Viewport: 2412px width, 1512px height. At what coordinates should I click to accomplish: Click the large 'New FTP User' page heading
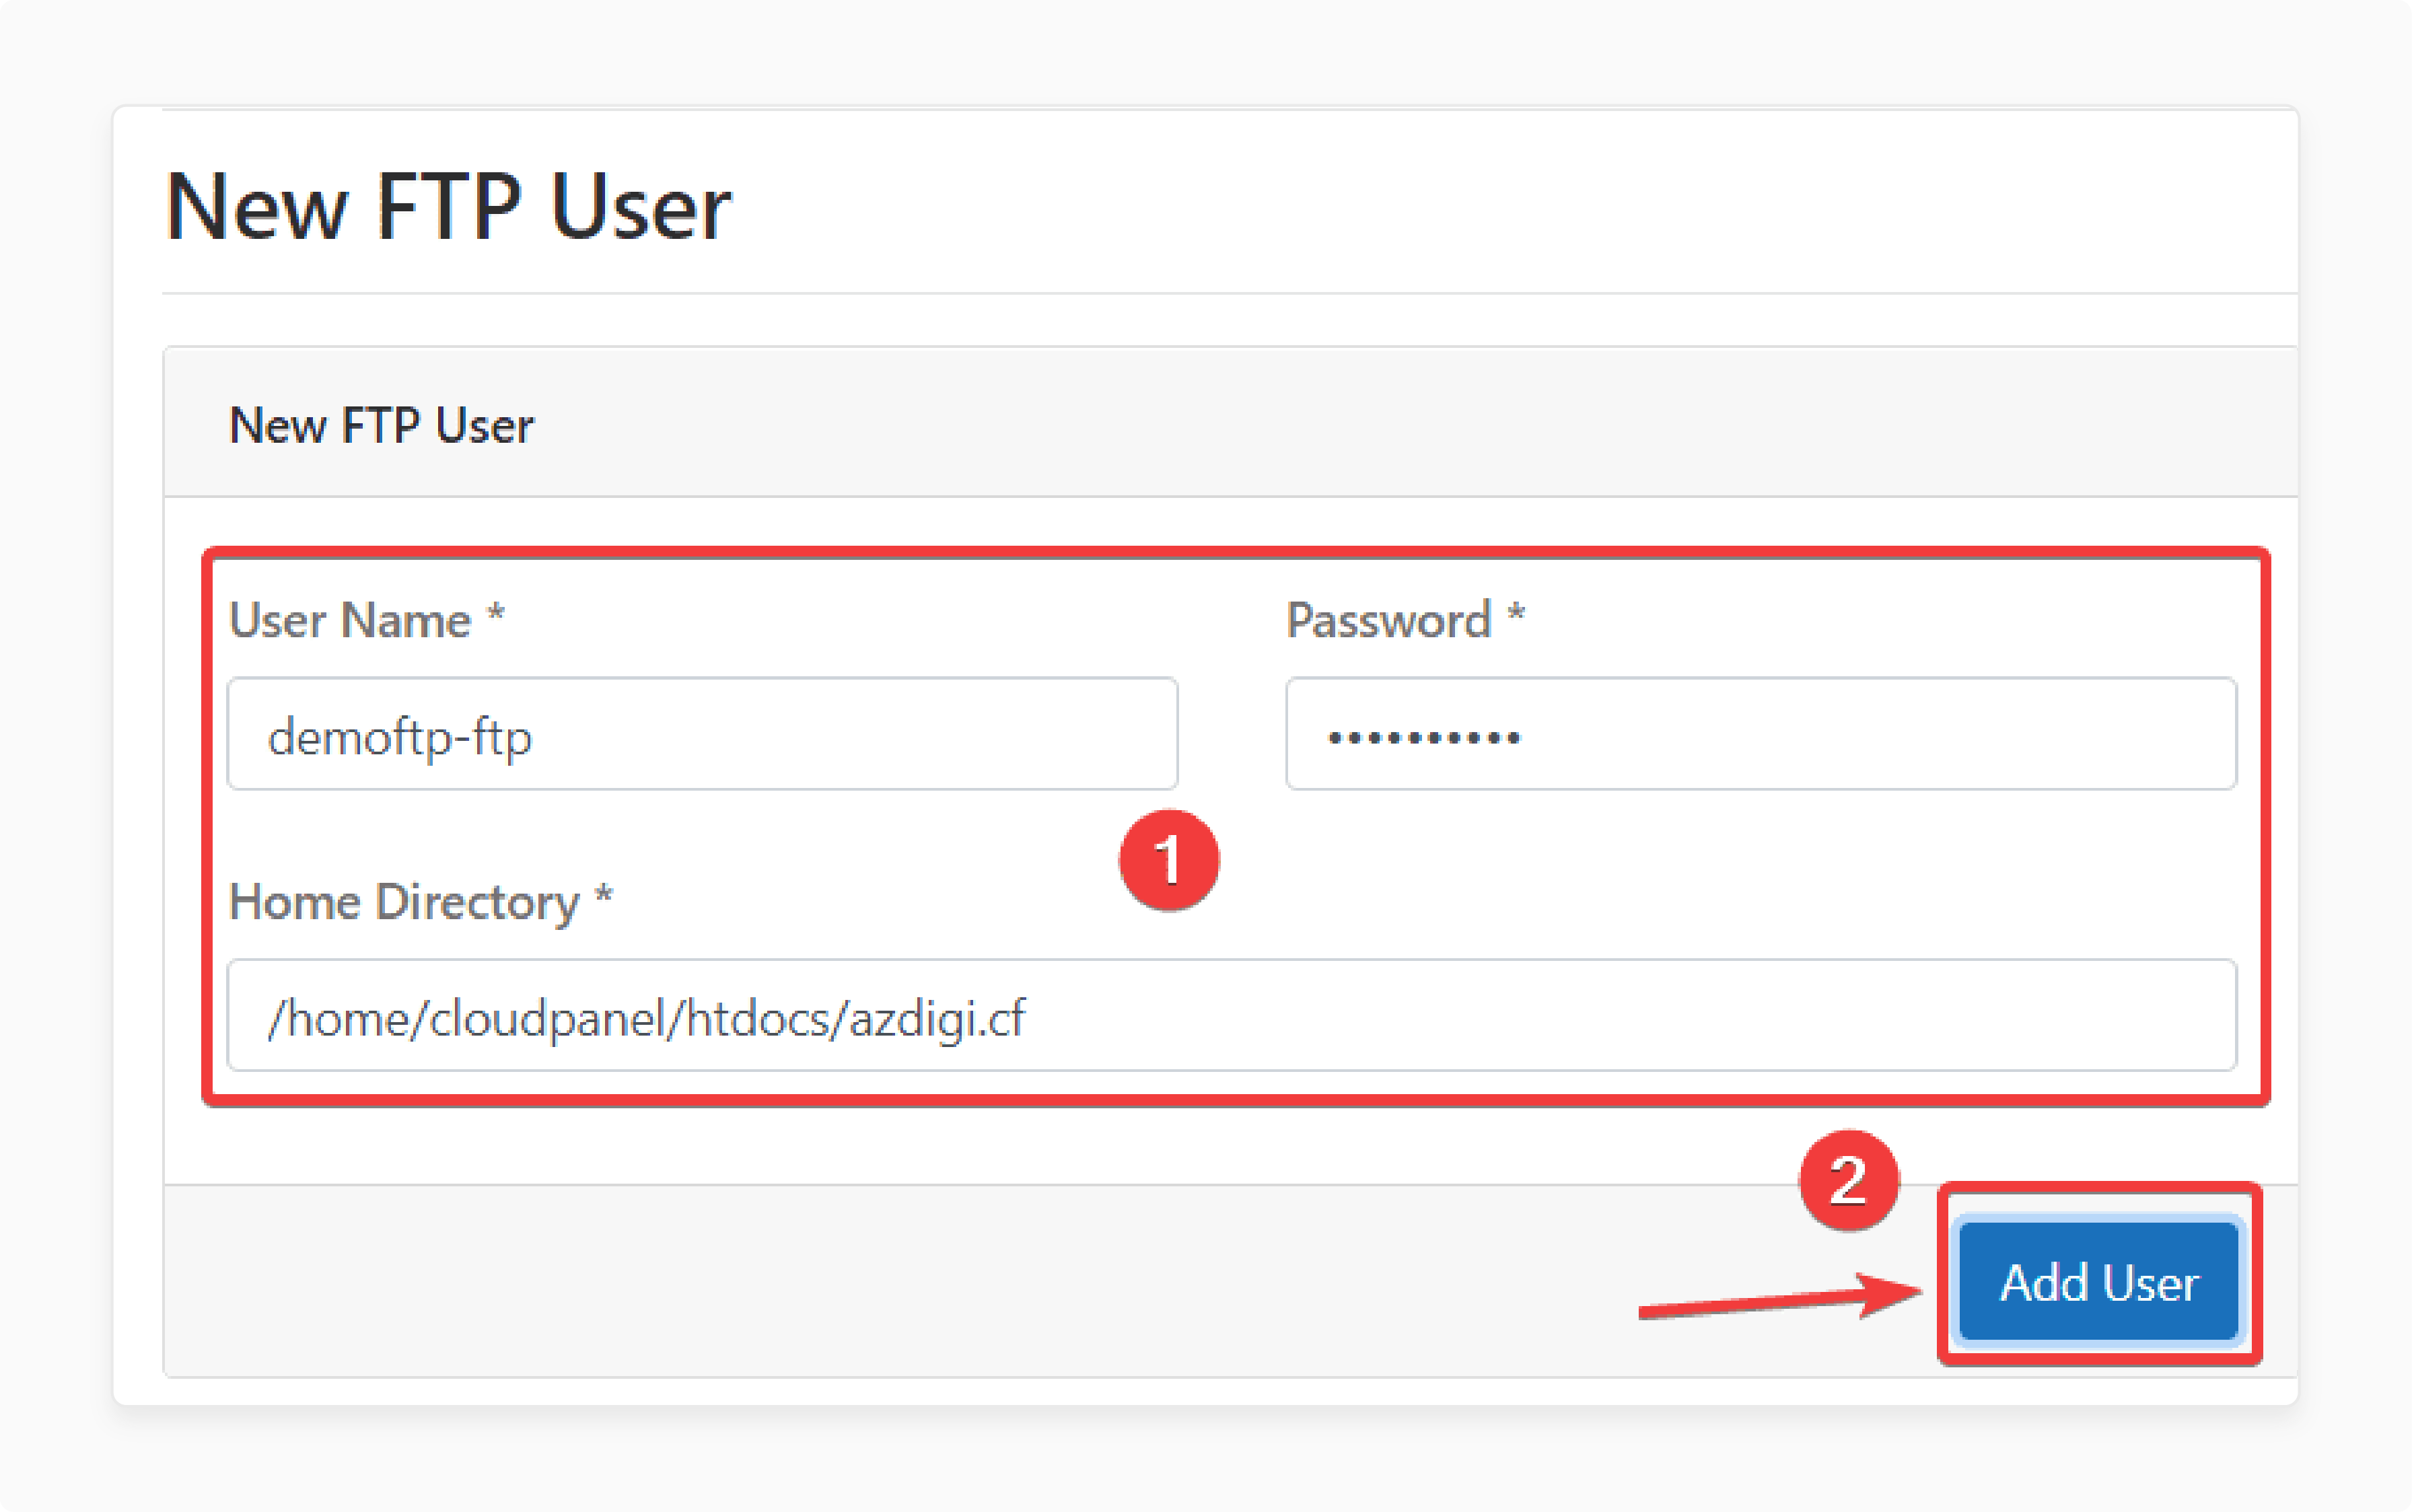(x=448, y=207)
